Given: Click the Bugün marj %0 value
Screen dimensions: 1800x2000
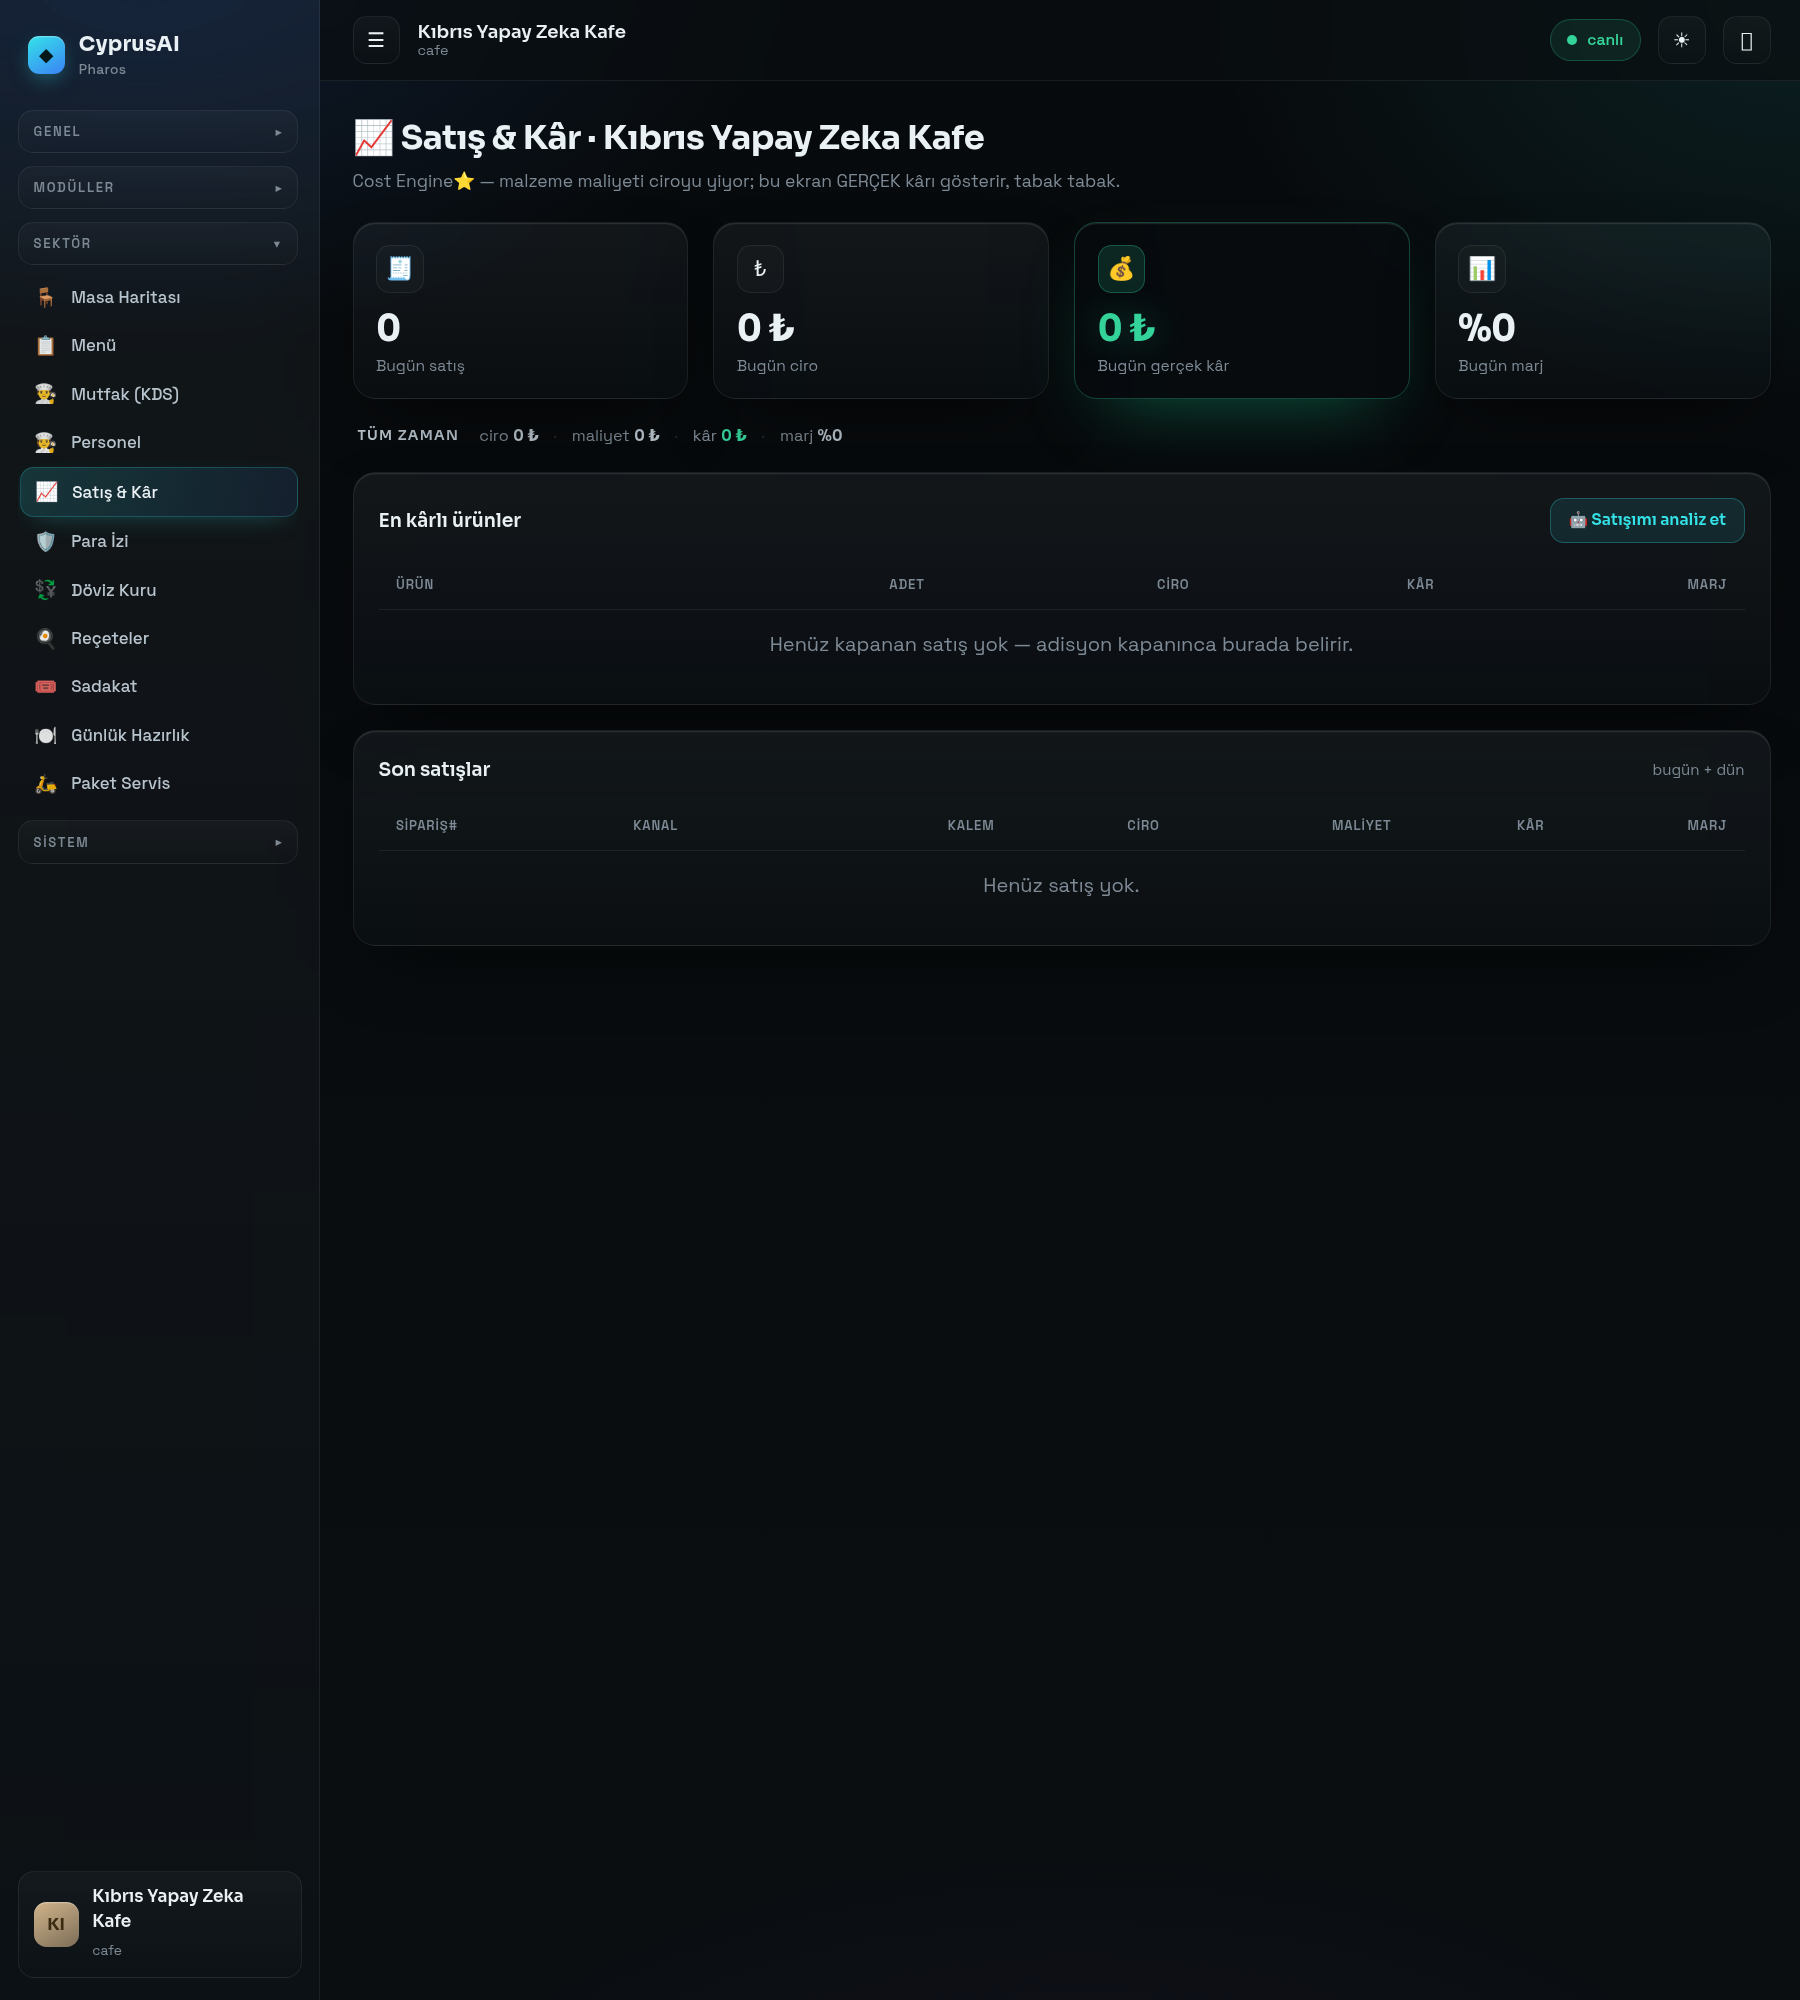Looking at the screenshot, I should (1487, 328).
